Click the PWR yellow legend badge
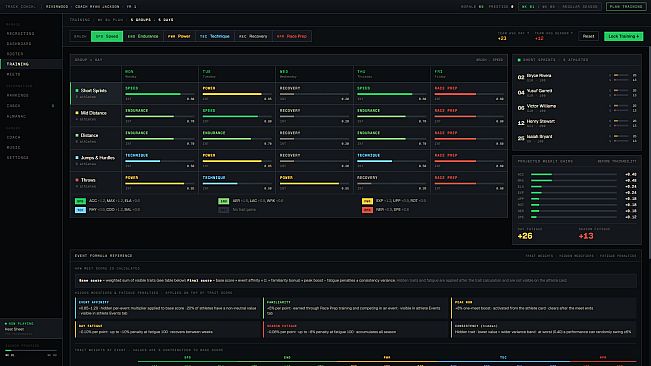The image size is (651, 366). click(x=367, y=201)
